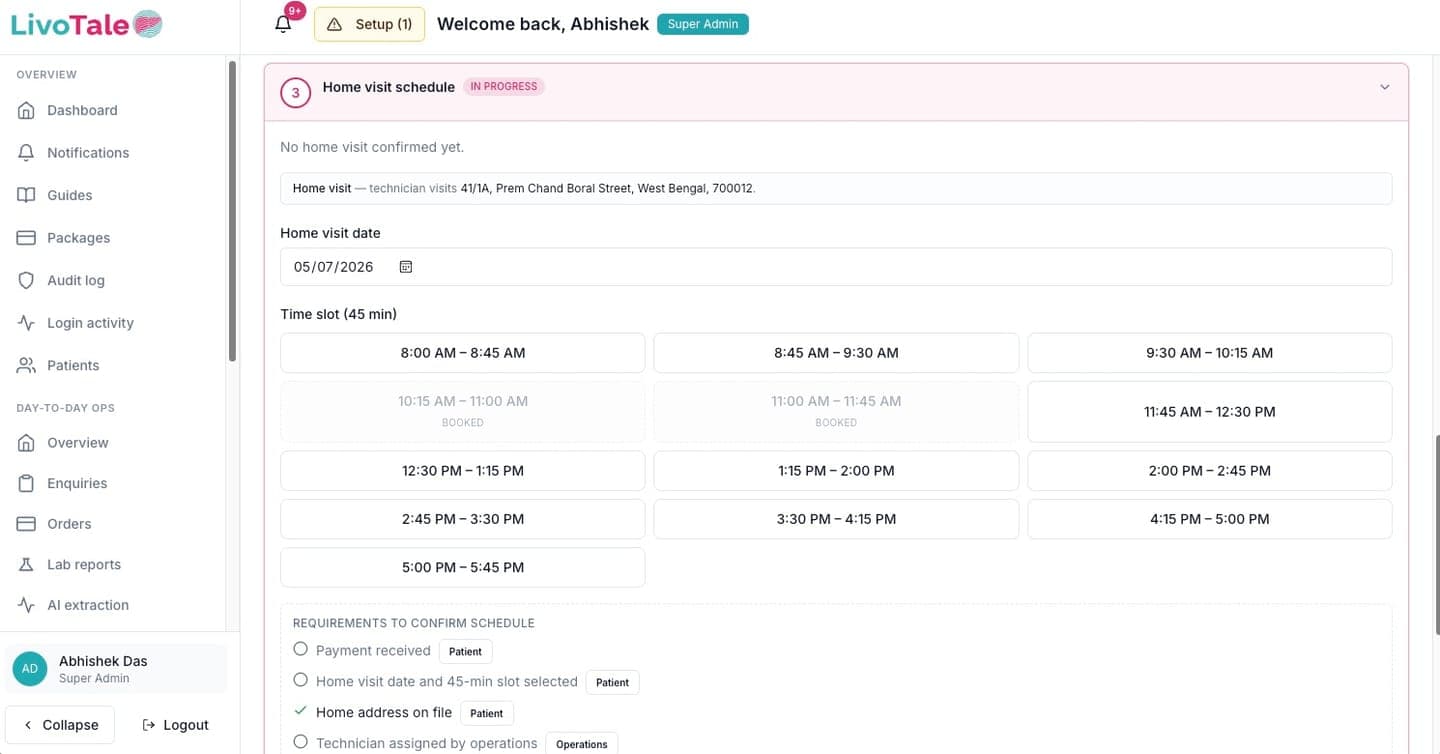Viewport: 1440px width, 754px height.
Task: Select the 3:30 PM – 4:15 PM slot
Action: [836, 519]
